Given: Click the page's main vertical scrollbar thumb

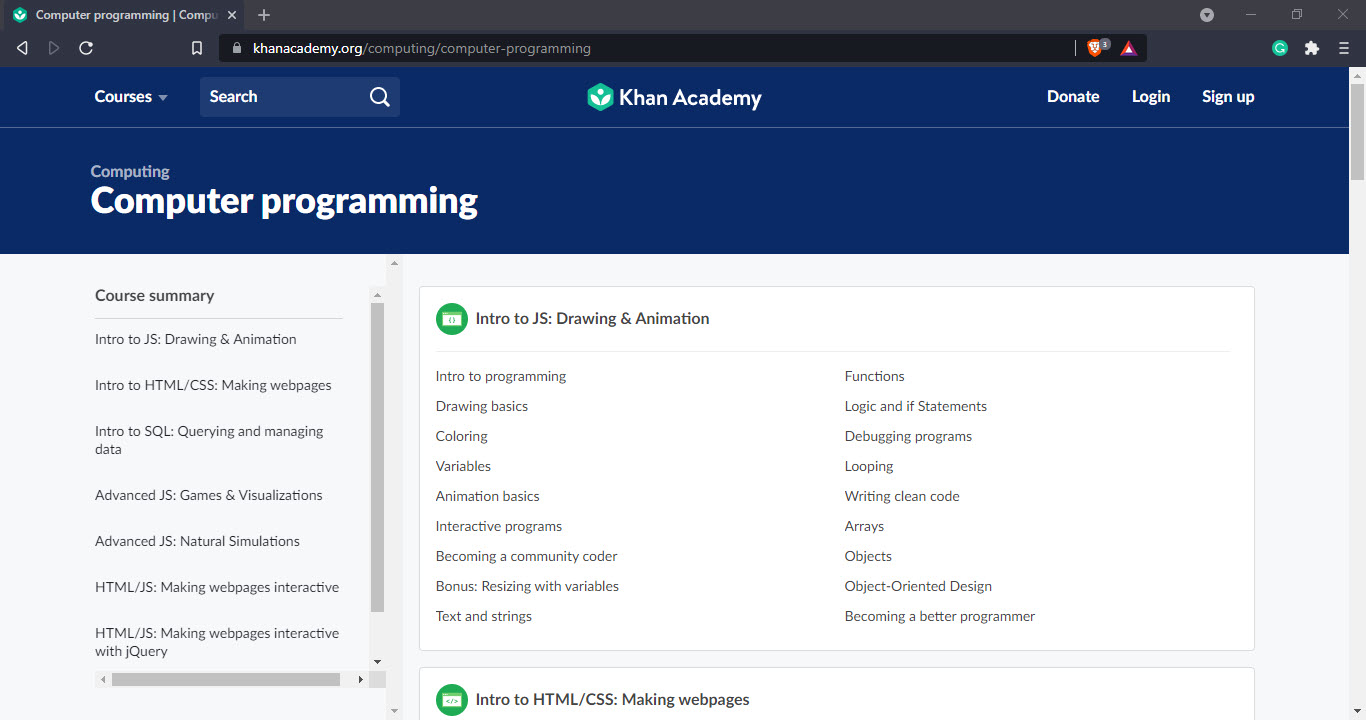Looking at the screenshot, I should (x=1357, y=131).
